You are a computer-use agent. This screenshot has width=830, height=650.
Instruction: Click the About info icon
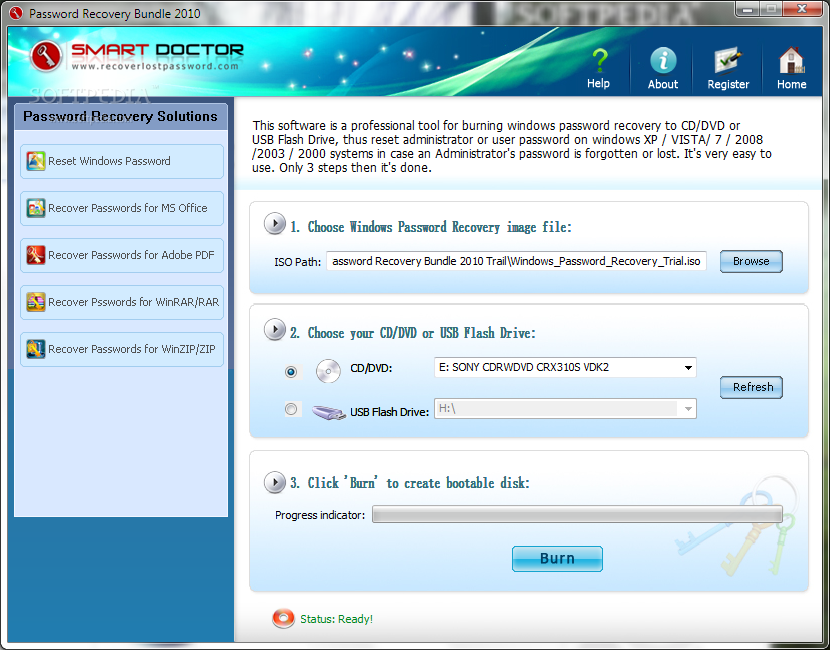pos(663,60)
